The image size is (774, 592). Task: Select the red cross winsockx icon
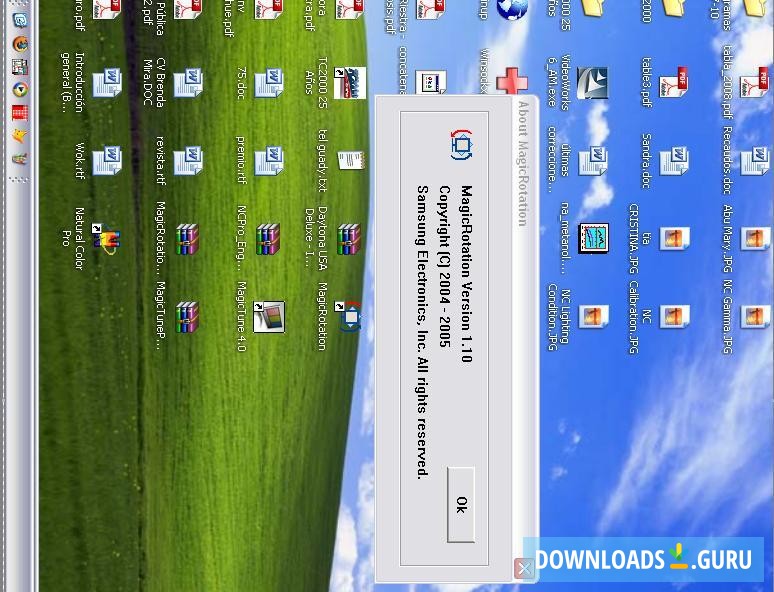pyautogui.click(x=512, y=81)
